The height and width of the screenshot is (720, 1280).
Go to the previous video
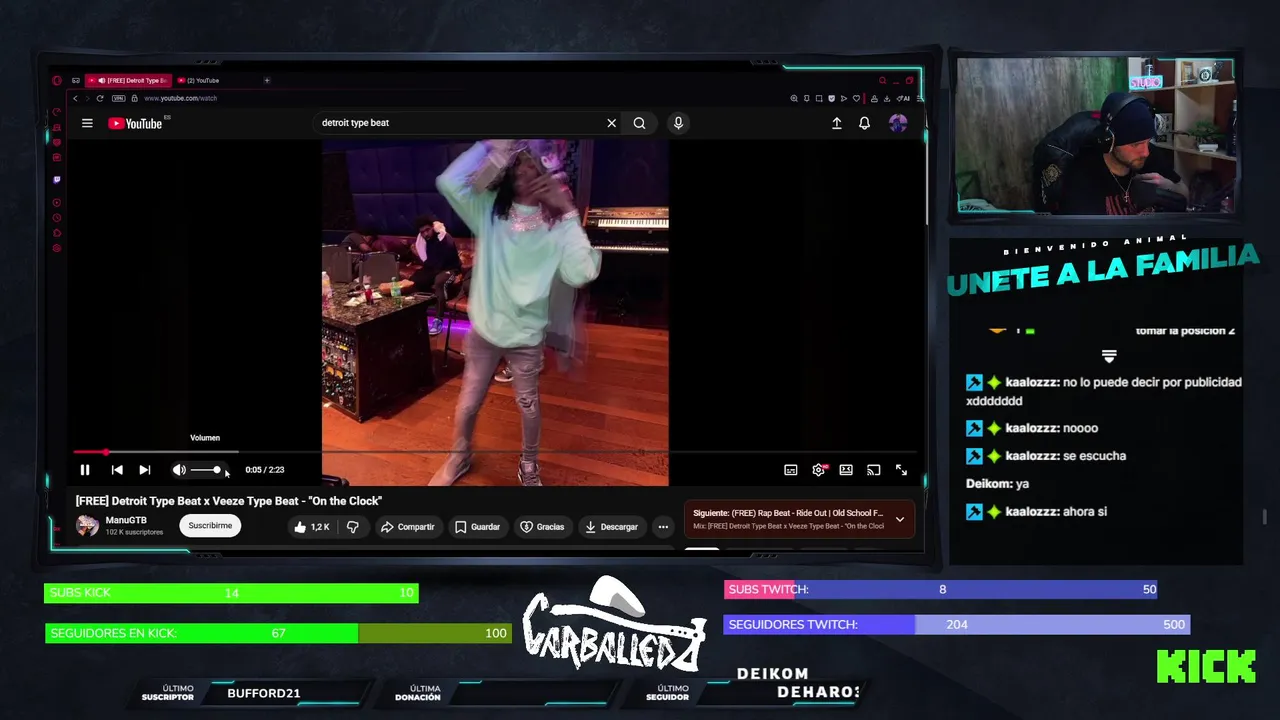point(117,470)
